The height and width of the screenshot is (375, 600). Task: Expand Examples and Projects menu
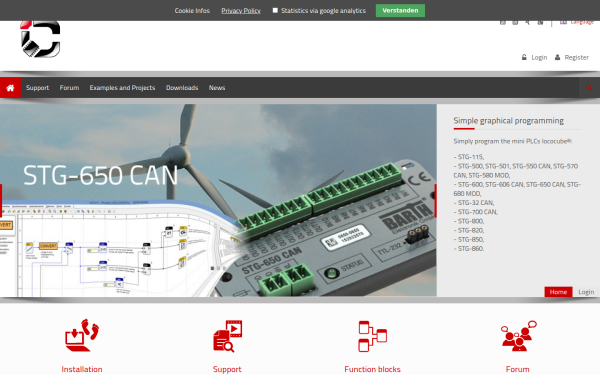coord(122,88)
